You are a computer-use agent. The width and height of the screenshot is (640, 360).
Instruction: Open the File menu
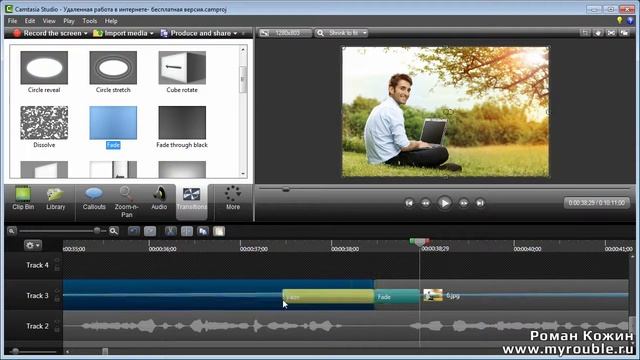click(x=13, y=21)
